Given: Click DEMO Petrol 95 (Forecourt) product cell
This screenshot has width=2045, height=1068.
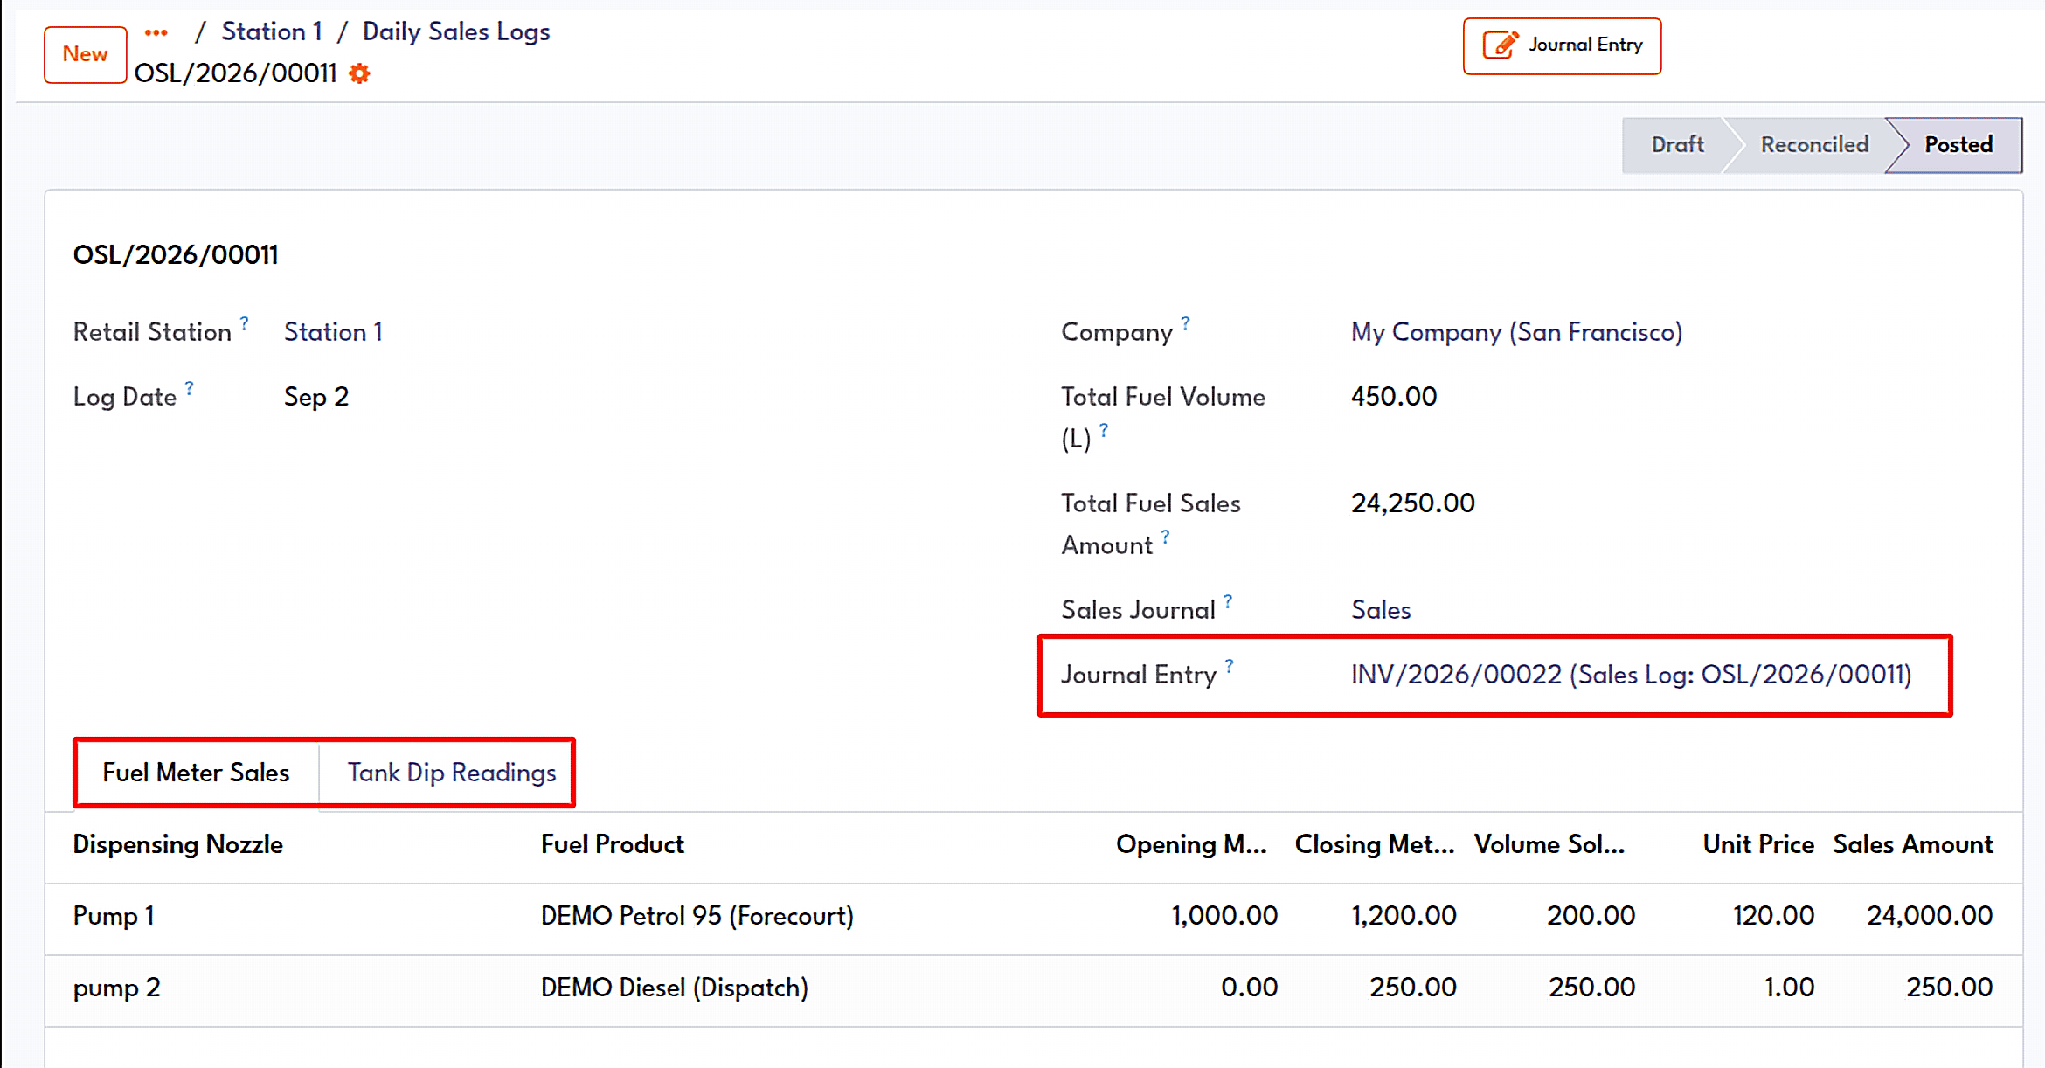Looking at the screenshot, I should [697, 916].
